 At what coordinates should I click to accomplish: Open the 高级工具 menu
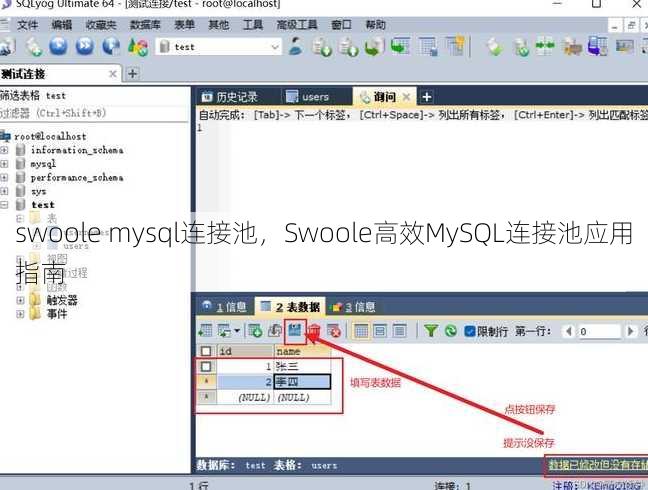pos(297,25)
